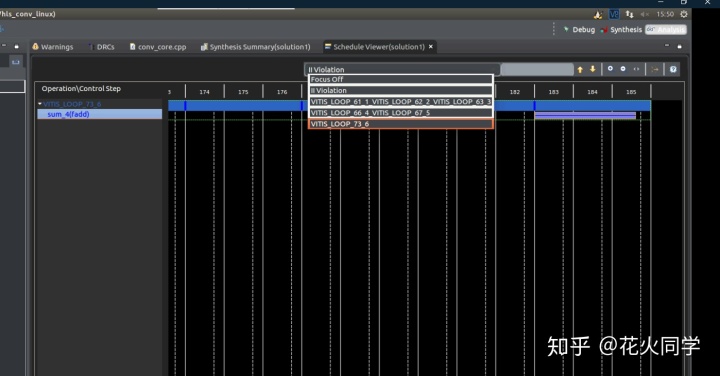Open the VNC tray icon
Screen dimensions: 720x376
614,14
